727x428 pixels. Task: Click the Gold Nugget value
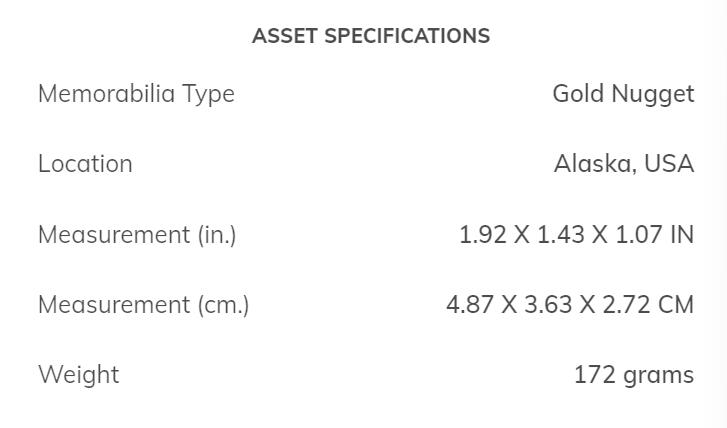[x=623, y=94]
